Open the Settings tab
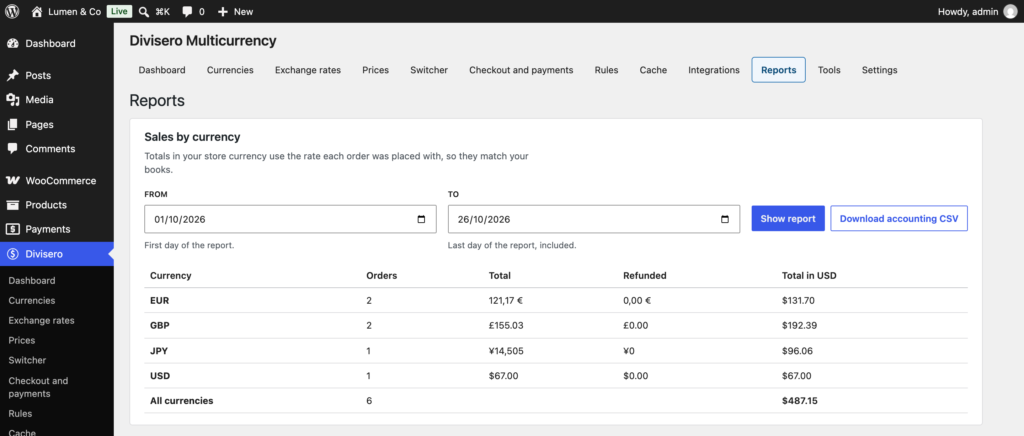 880,70
